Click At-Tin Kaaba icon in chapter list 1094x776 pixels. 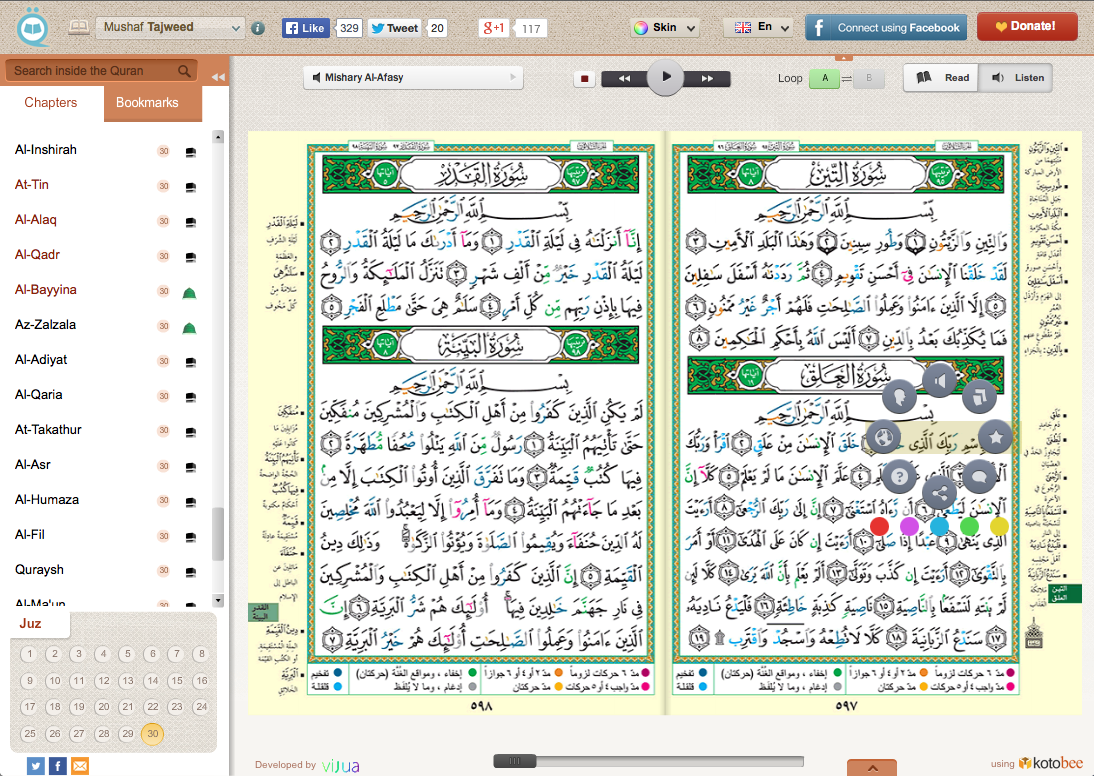click(x=190, y=187)
